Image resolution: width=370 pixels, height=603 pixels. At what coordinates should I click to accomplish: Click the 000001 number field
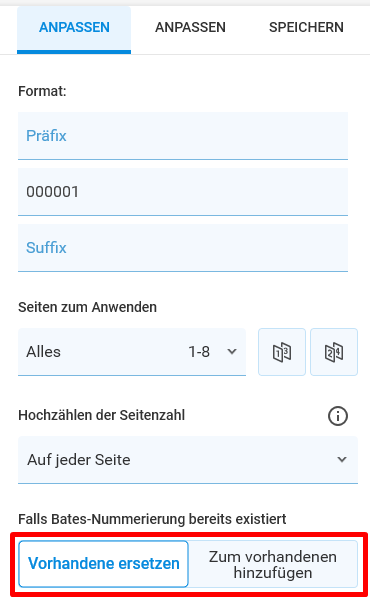click(x=183, y=192)
